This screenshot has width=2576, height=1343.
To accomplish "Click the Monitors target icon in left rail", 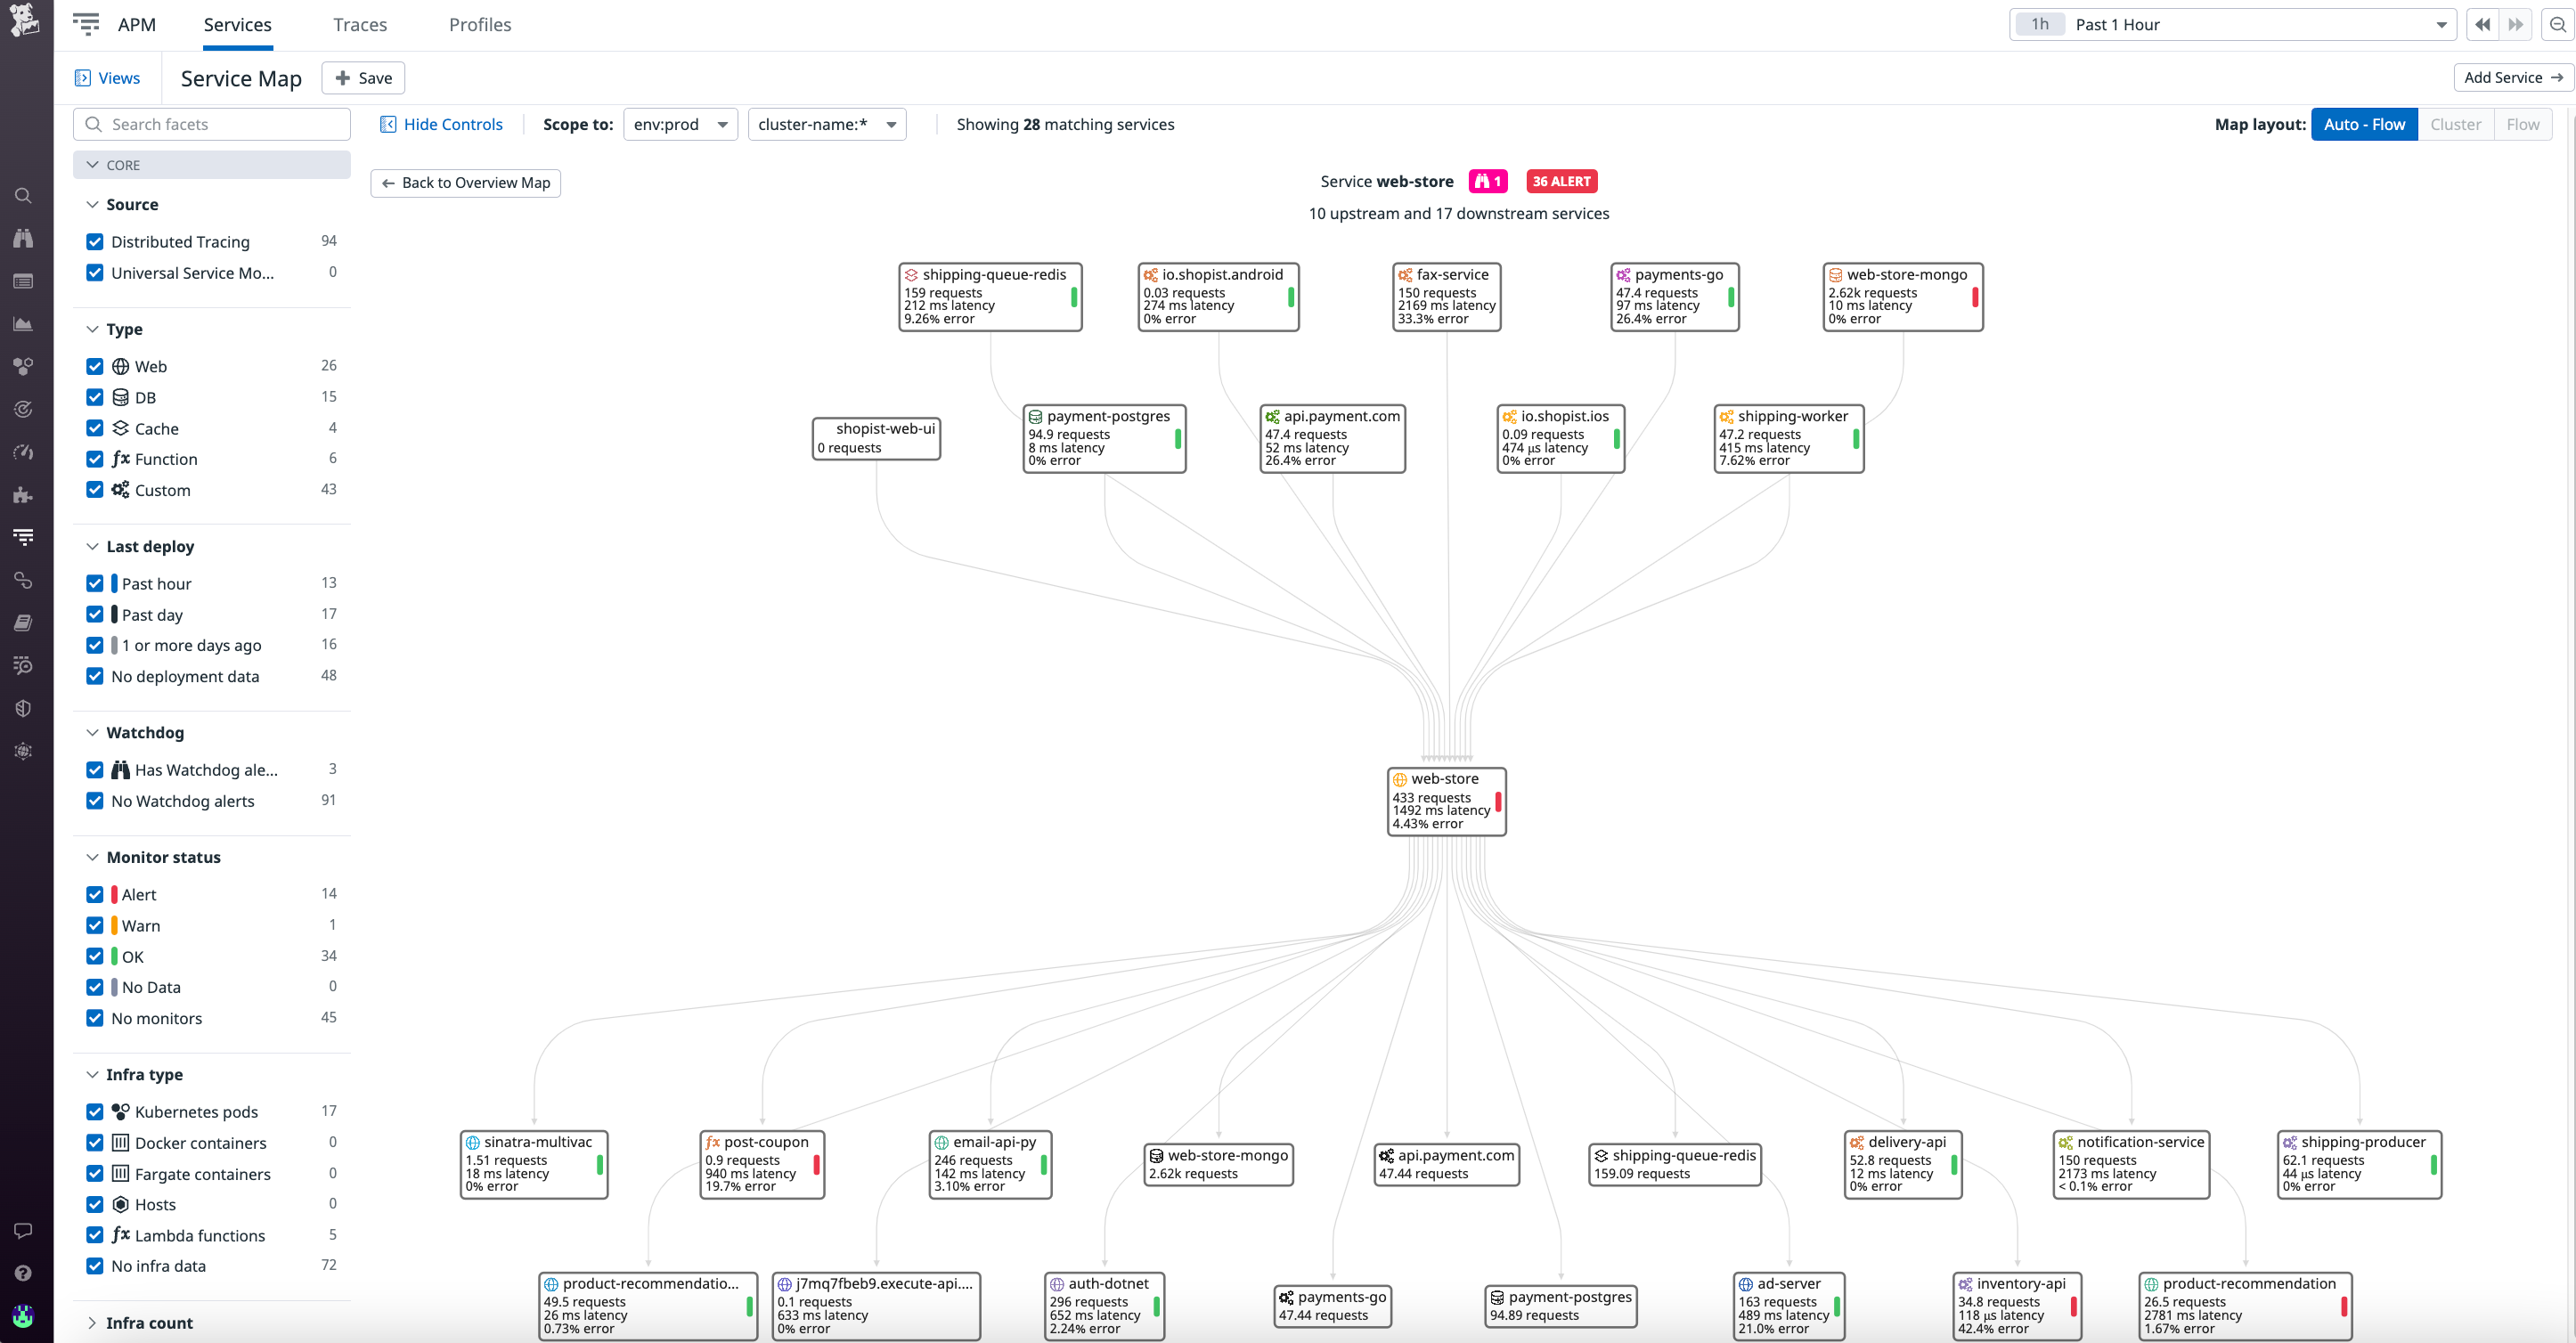I will [23, 408].
